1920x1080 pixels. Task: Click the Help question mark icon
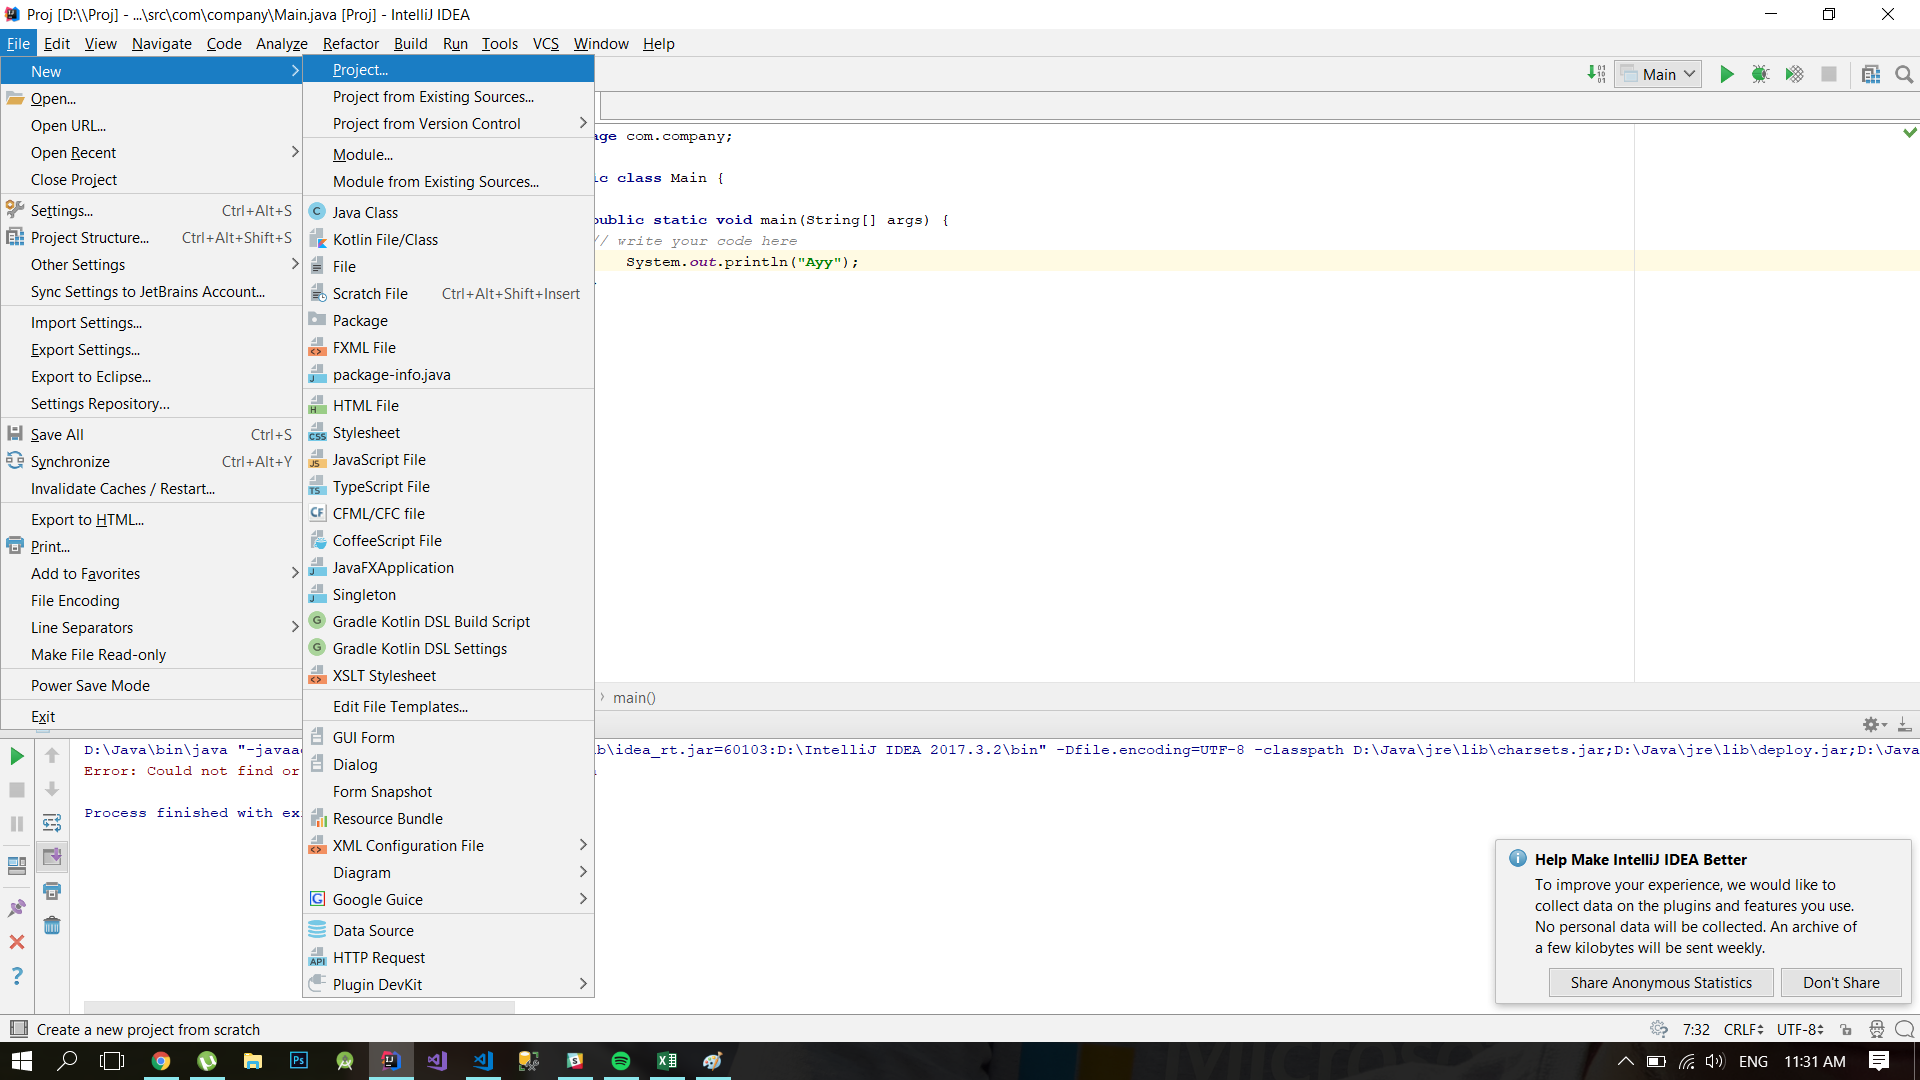click(17, 976)
